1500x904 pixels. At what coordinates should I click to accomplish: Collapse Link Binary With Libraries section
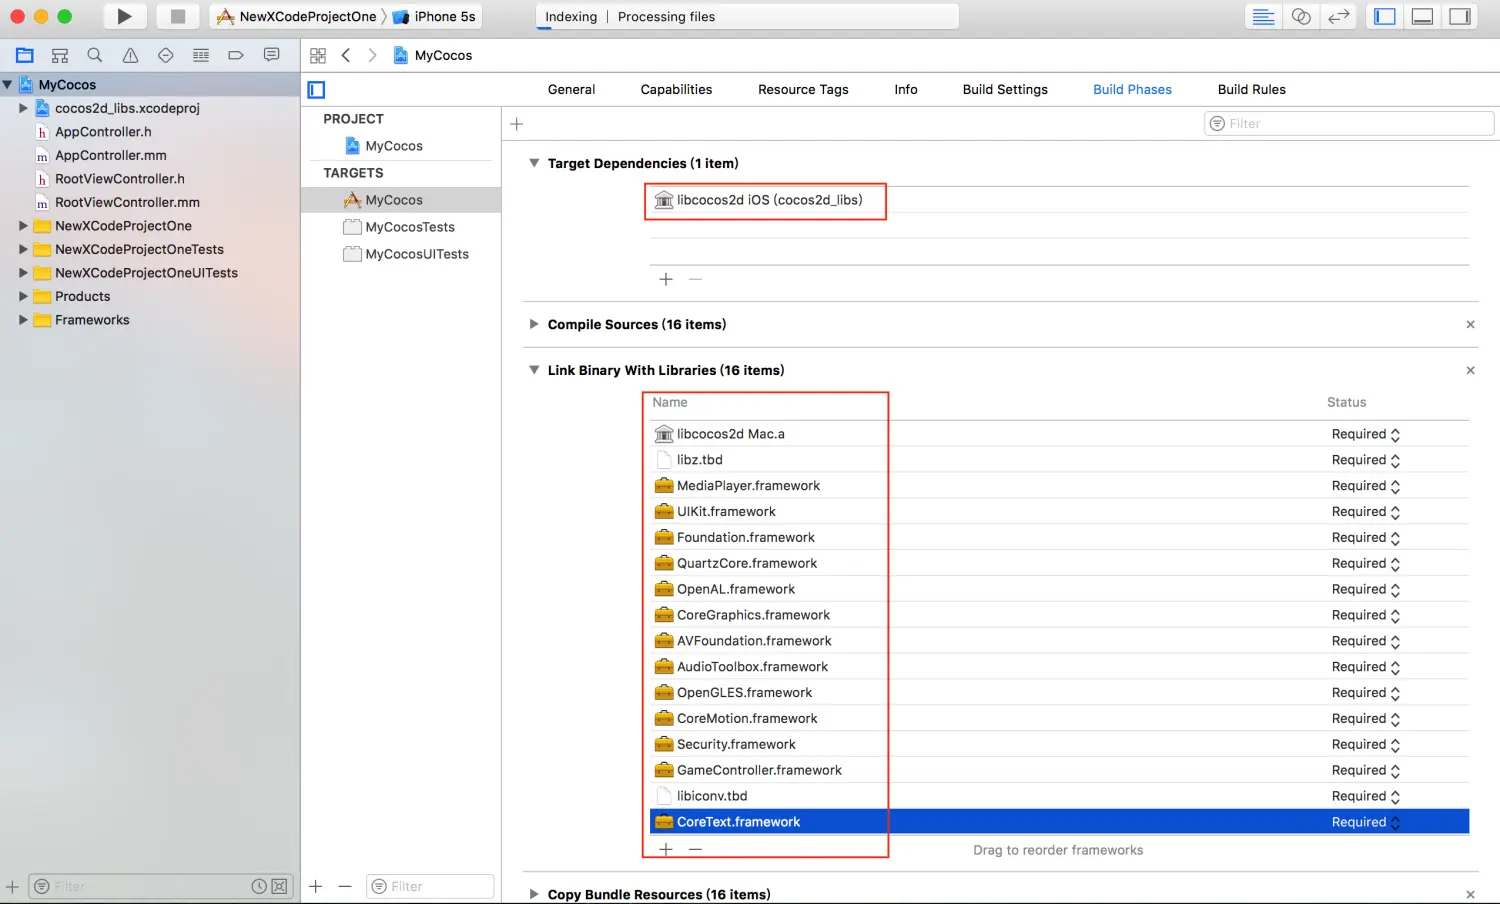534,370
